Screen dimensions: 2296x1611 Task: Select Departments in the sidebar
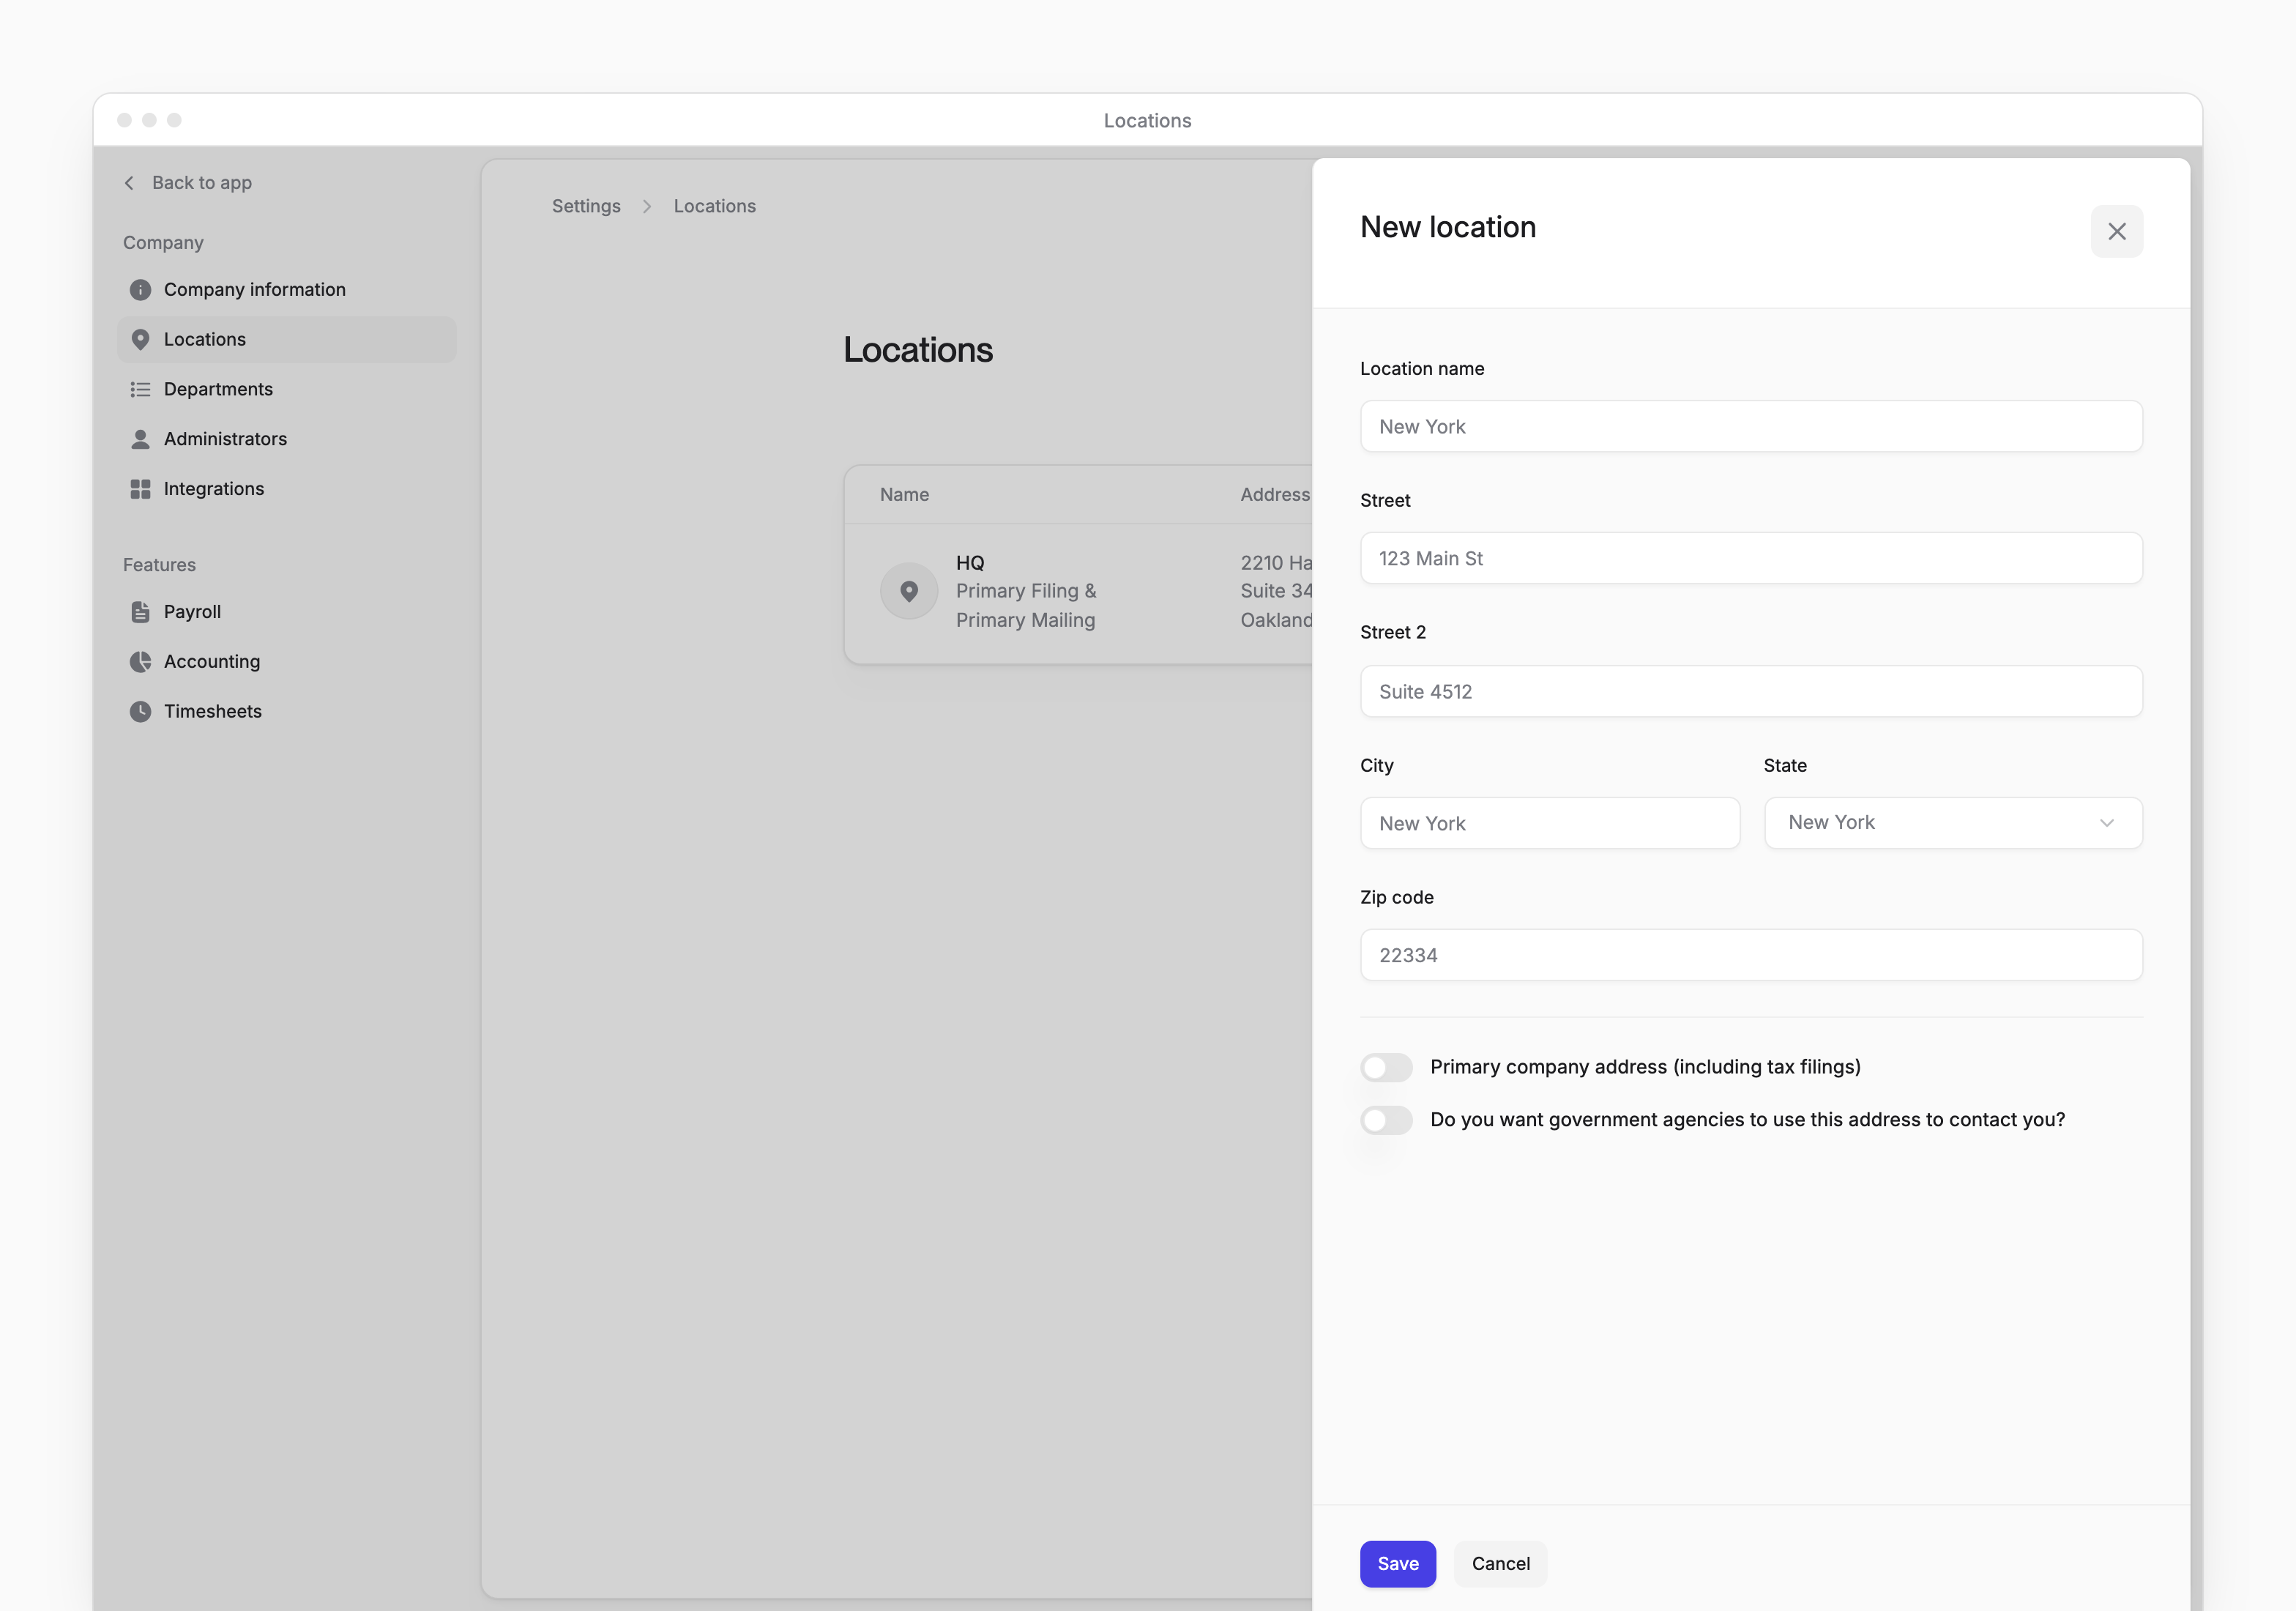coord(286,390)
